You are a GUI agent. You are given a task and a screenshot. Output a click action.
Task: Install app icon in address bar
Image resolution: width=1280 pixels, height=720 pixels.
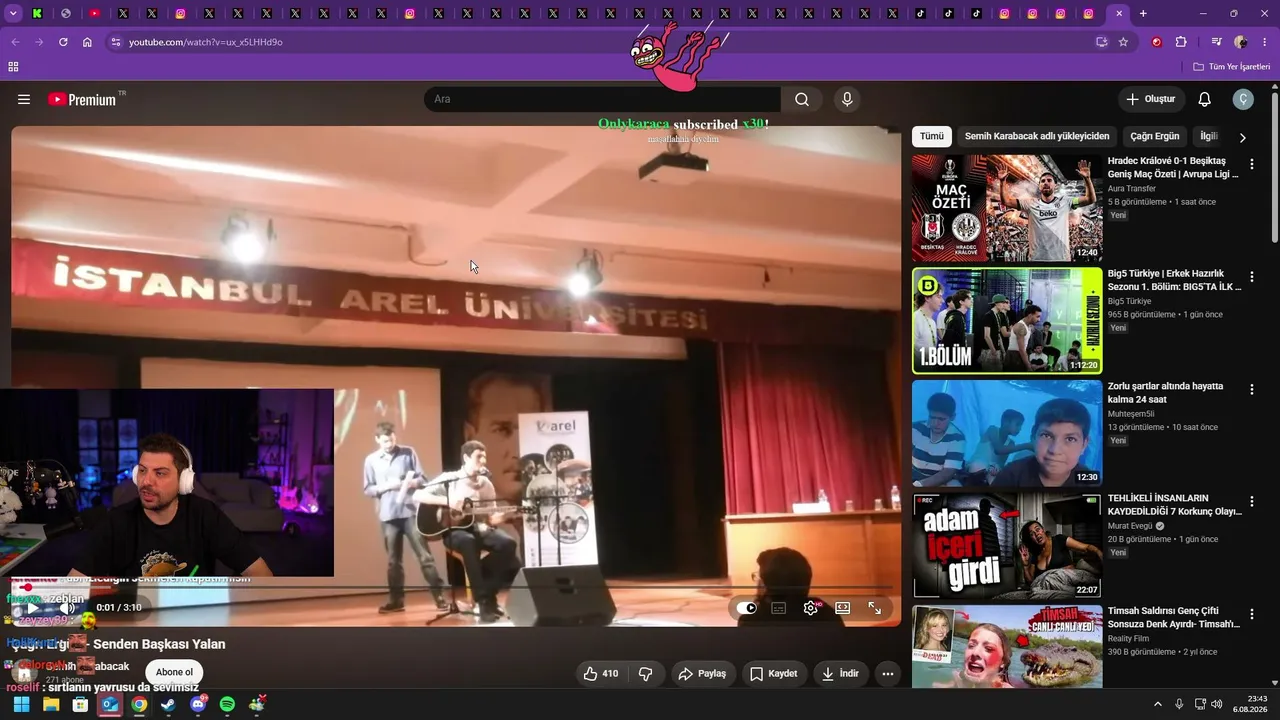[1101, 42]
